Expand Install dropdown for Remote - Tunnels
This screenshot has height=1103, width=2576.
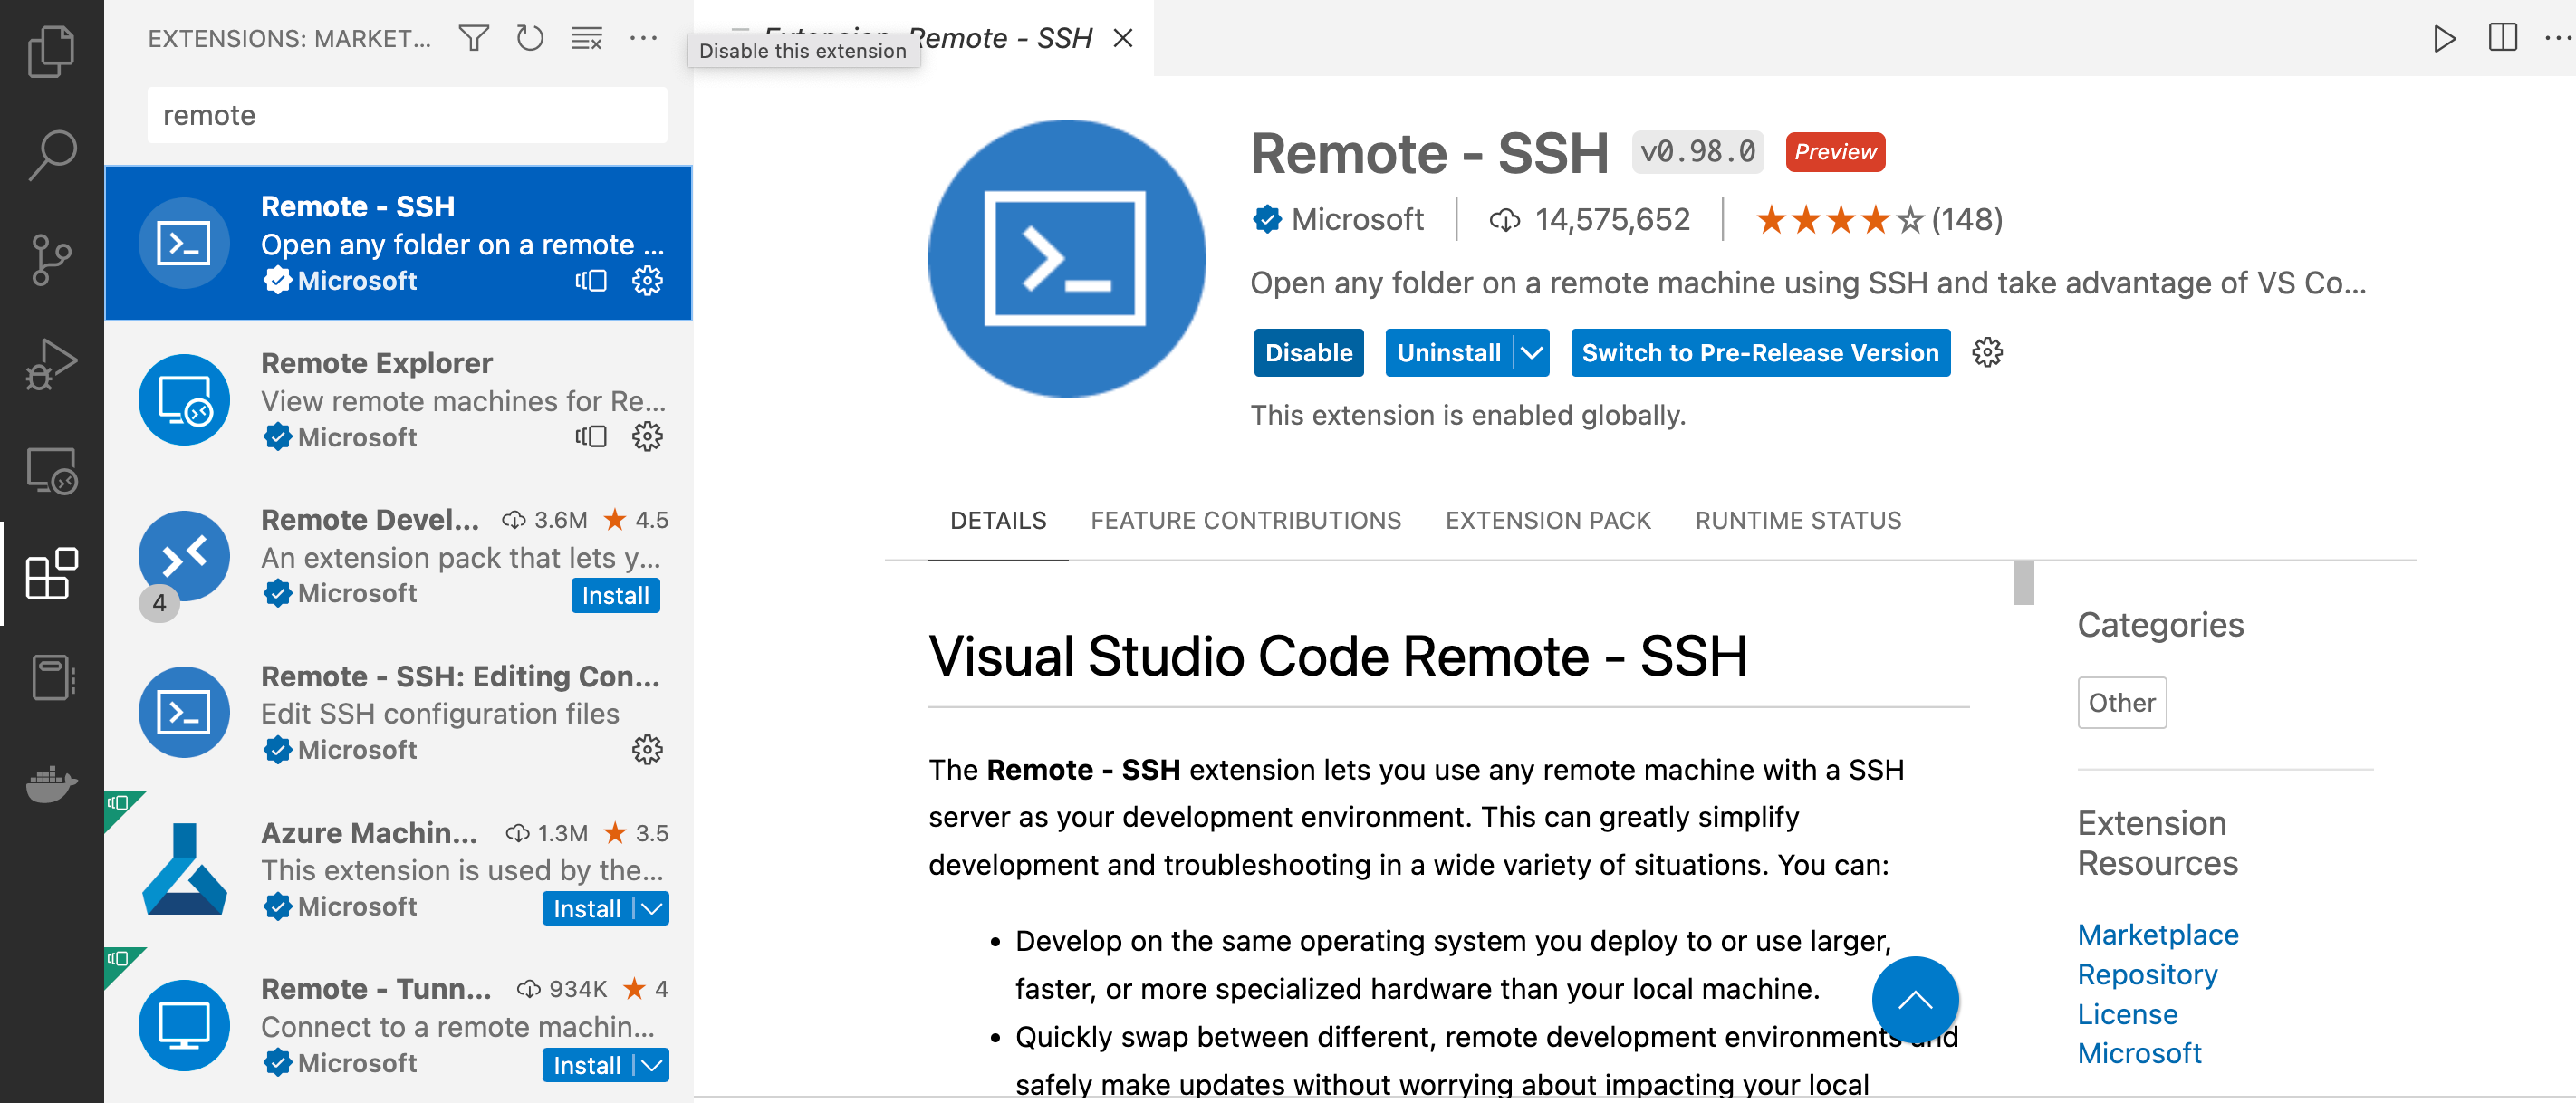pos(652,1066)
